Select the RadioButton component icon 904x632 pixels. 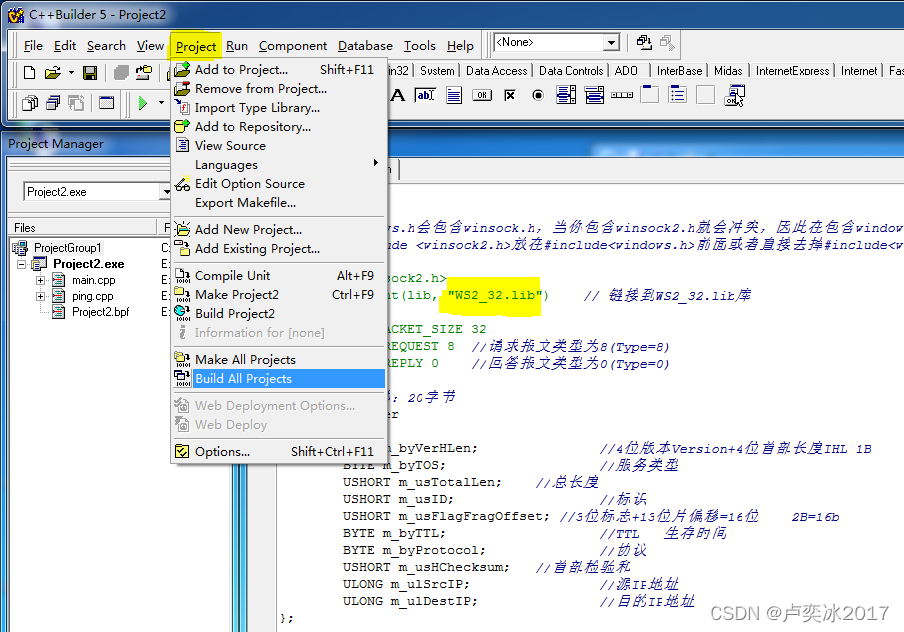tap(538, 95)
